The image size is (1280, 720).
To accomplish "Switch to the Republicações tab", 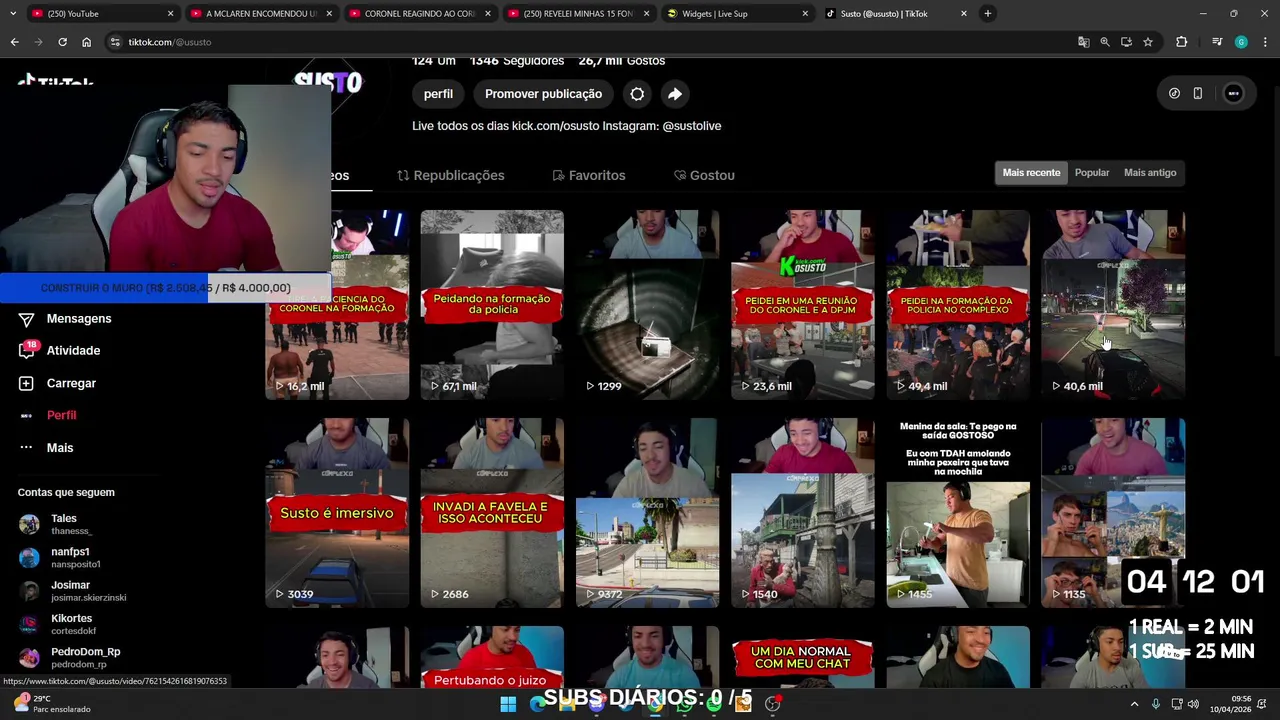I will coord(451,175).
